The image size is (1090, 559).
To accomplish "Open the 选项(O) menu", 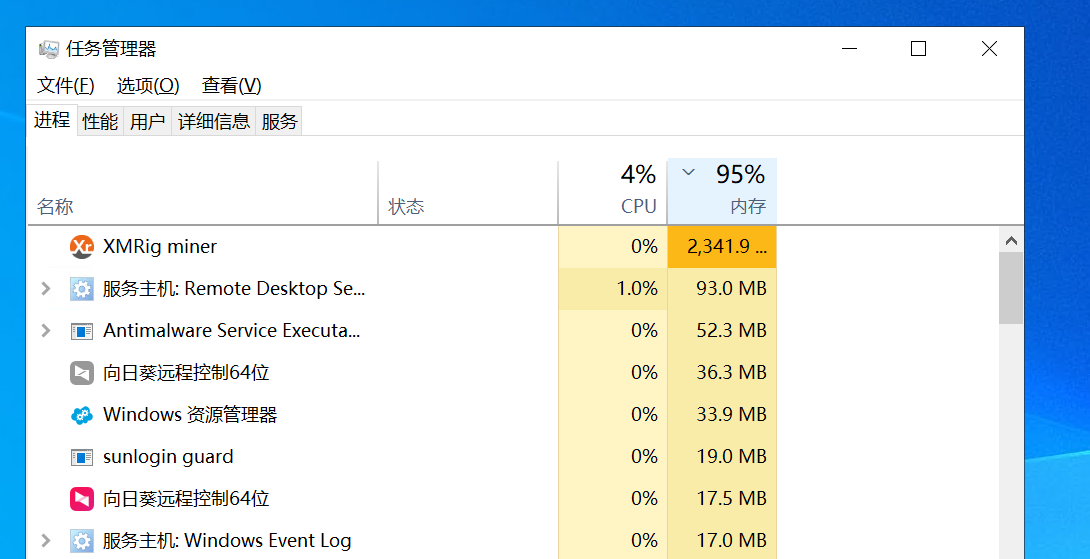I will (x=148, y=86).
